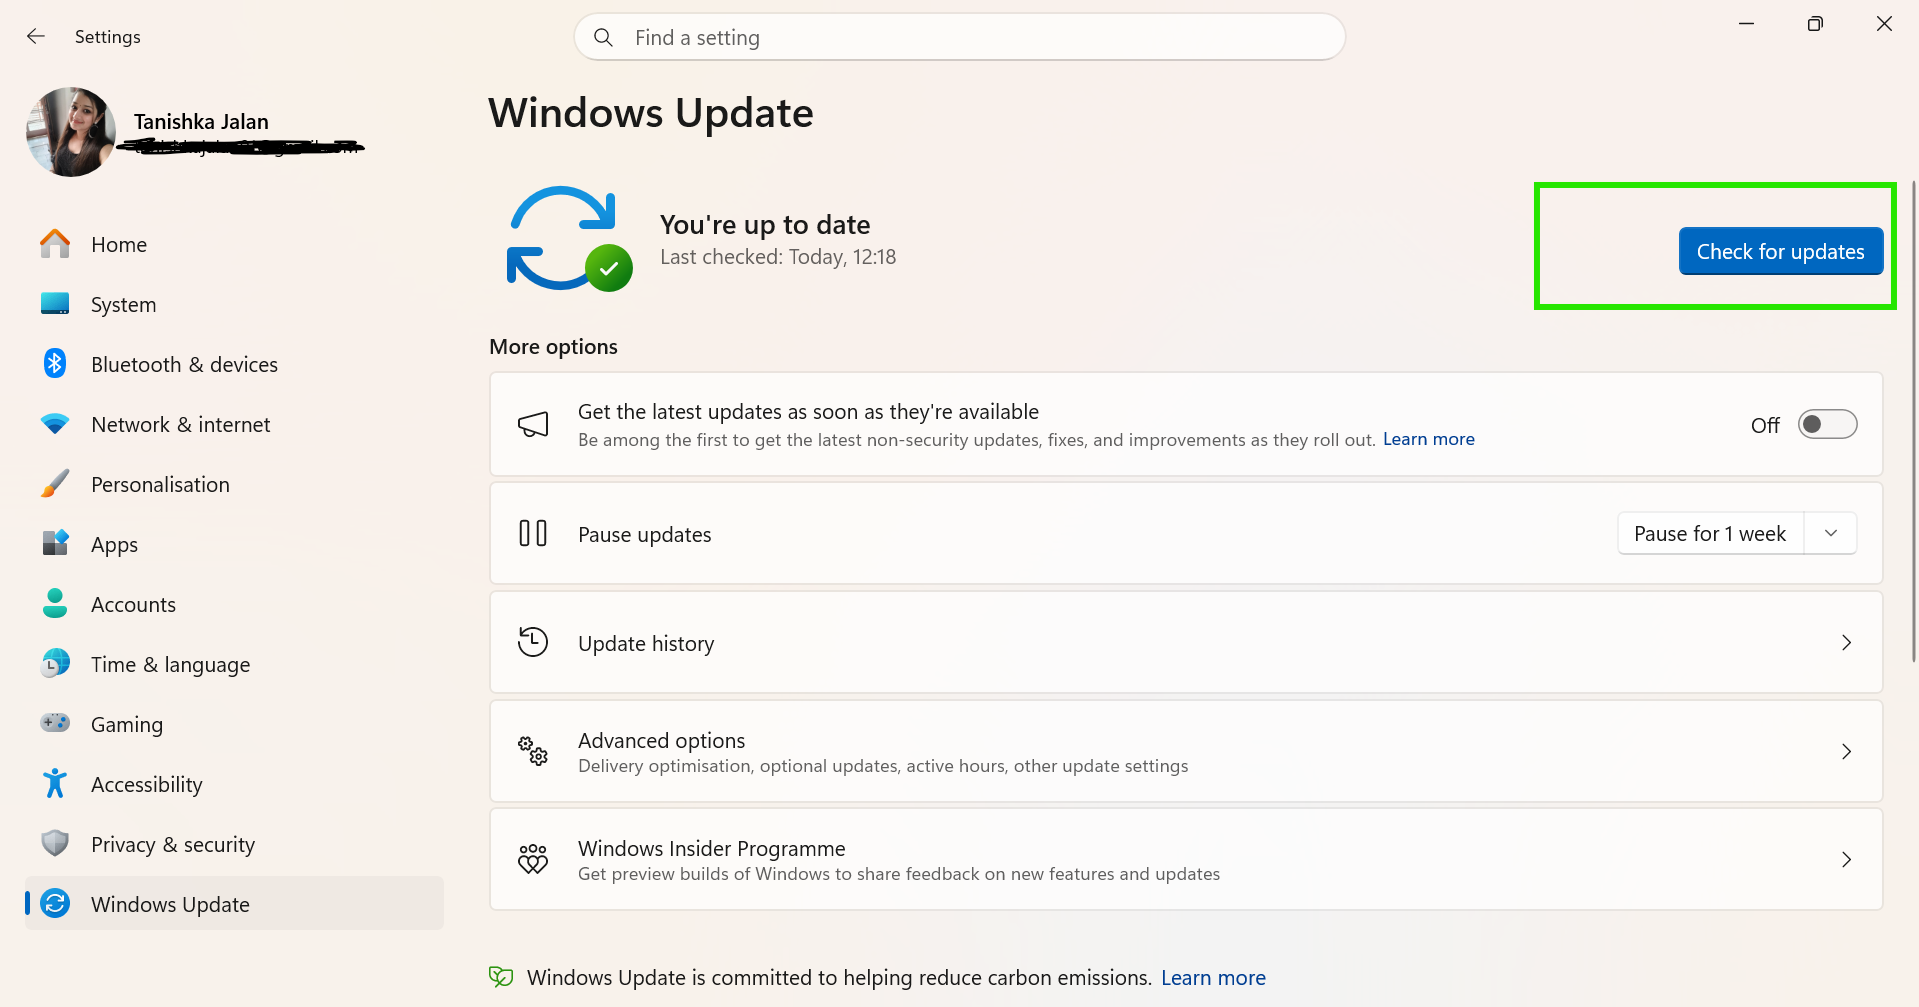This screenshot has height=1007, width=1919.
Task: Click the search magnifier icon
Action: tap(603, 38)
